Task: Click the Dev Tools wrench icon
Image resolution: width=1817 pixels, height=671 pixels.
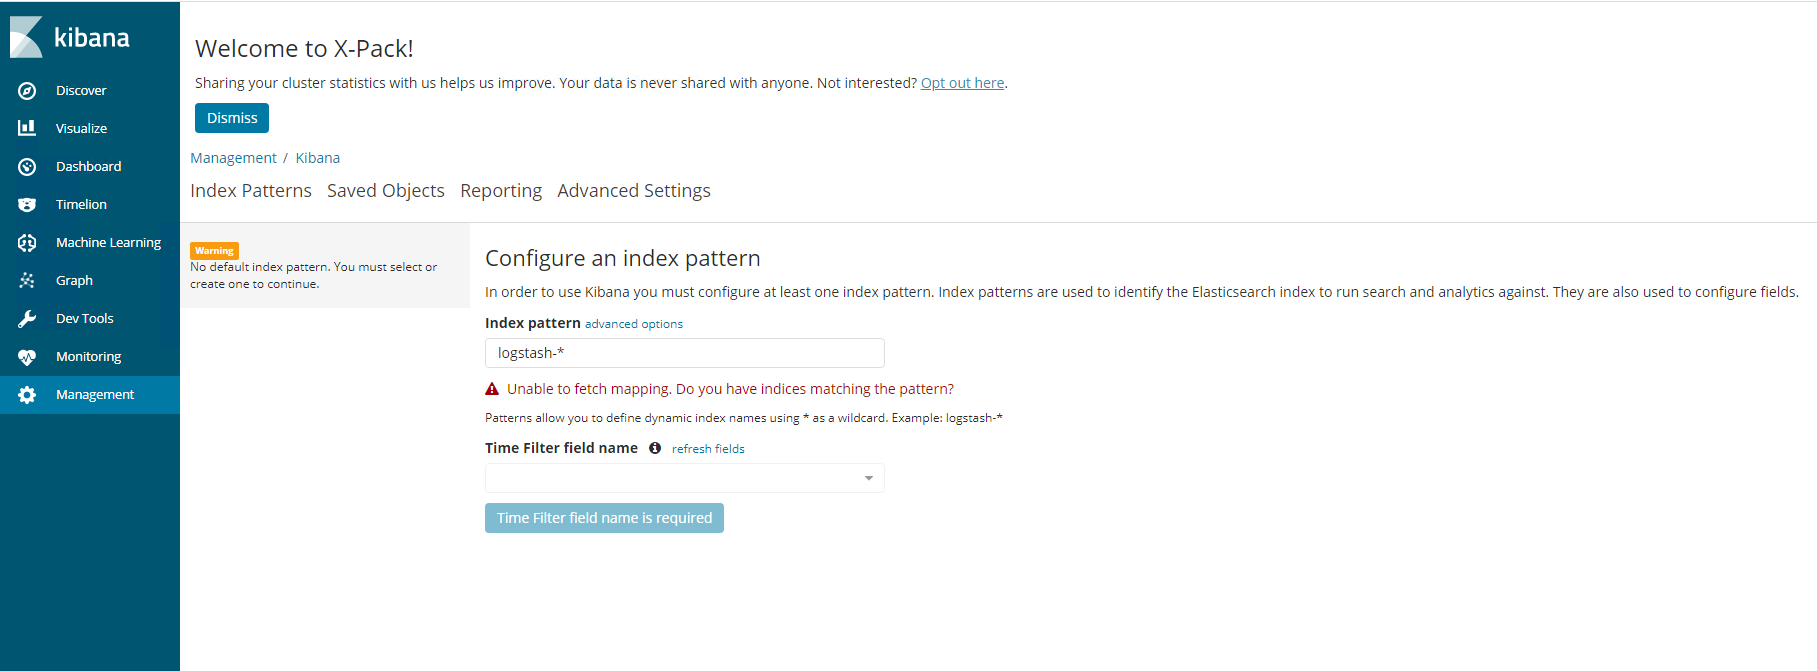Action: (x=27, y=319)
